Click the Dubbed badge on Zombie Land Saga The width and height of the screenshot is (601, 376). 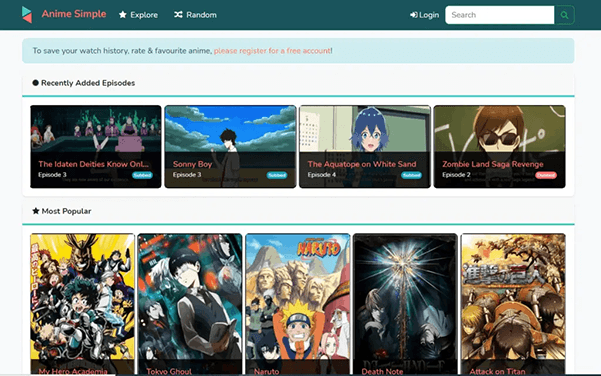point(546,175)
